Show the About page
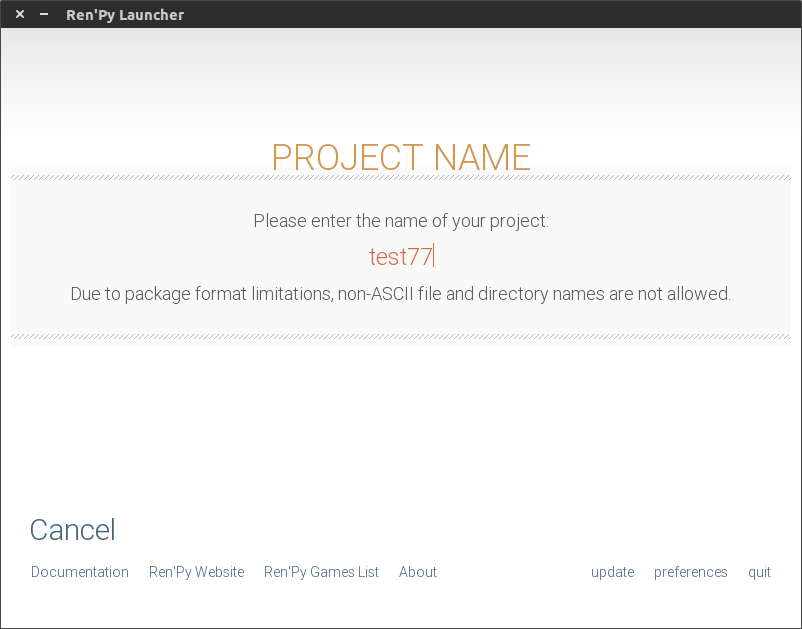 click(x=417, y=572)
